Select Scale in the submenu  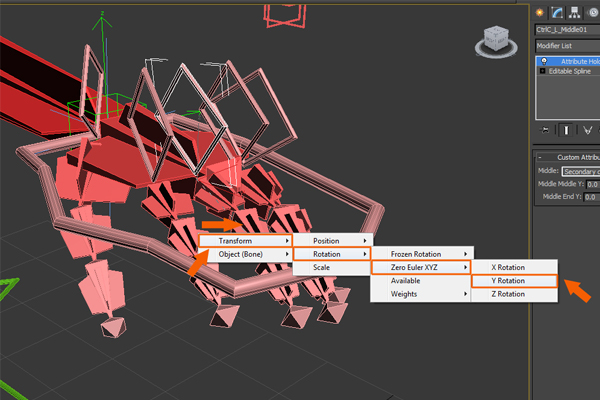point(332,268)
